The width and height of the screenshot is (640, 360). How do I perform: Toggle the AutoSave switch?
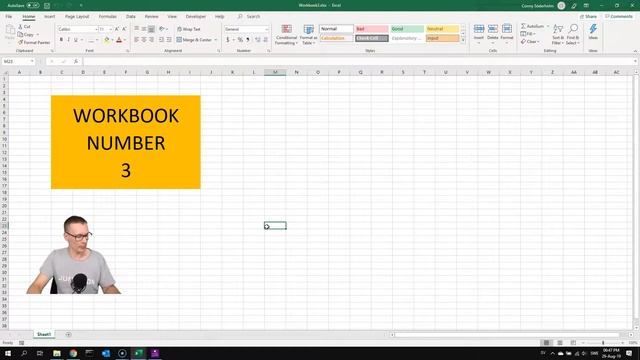[33, 6]
